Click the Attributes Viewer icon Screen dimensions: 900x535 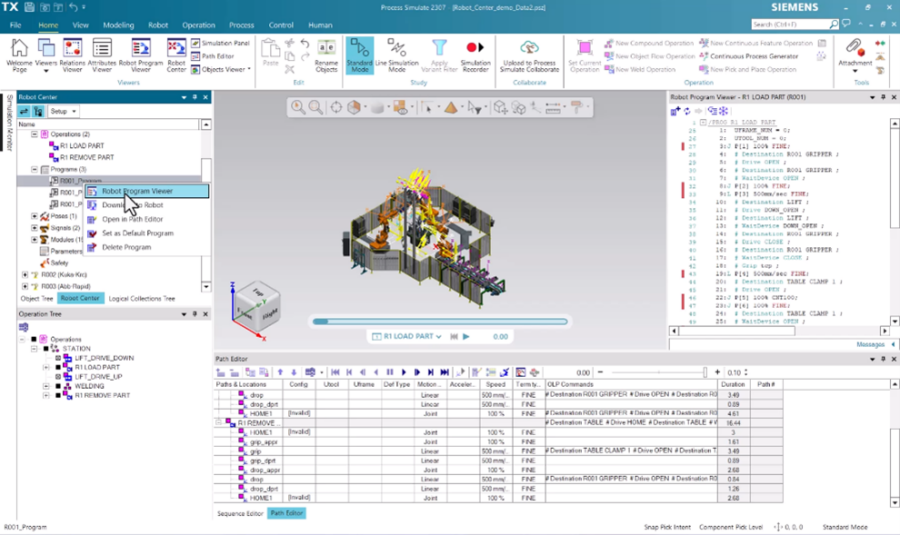point(102,55)
